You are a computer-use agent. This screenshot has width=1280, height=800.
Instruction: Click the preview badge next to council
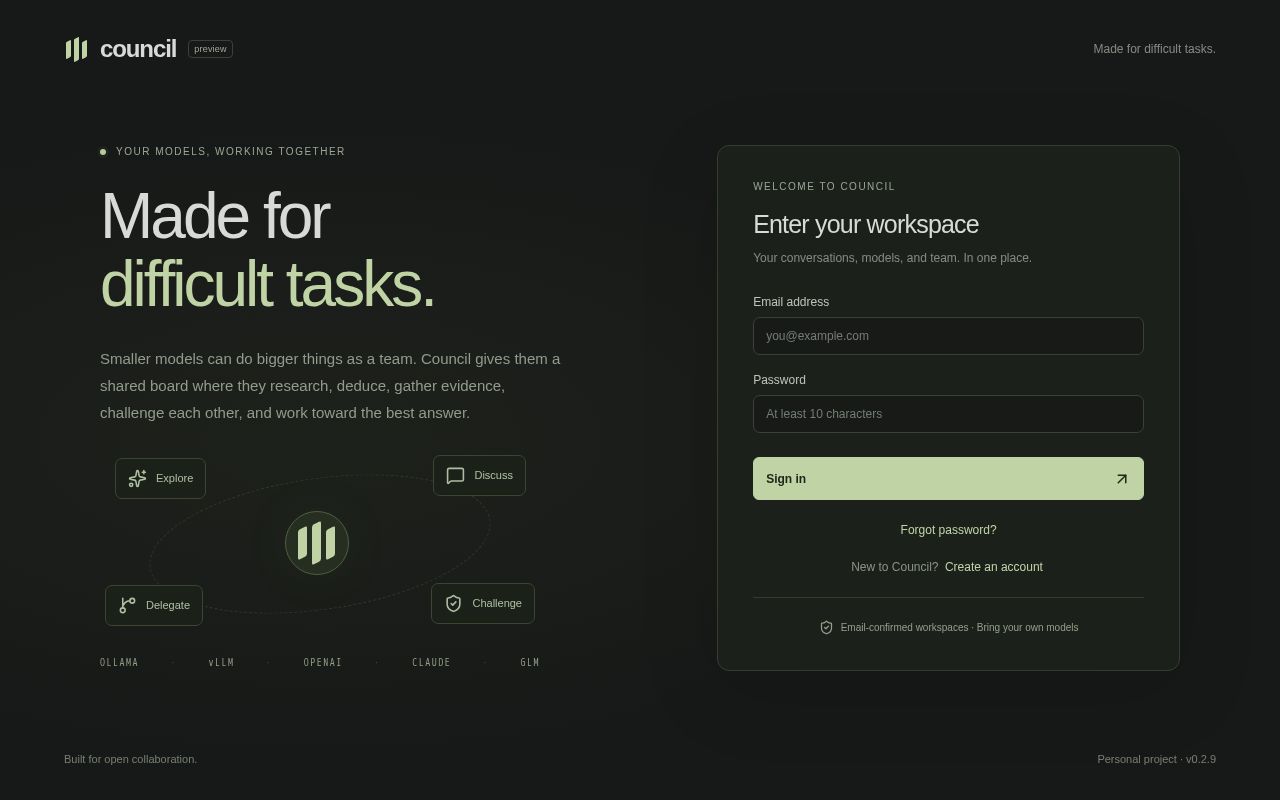(x=210, y=49)
